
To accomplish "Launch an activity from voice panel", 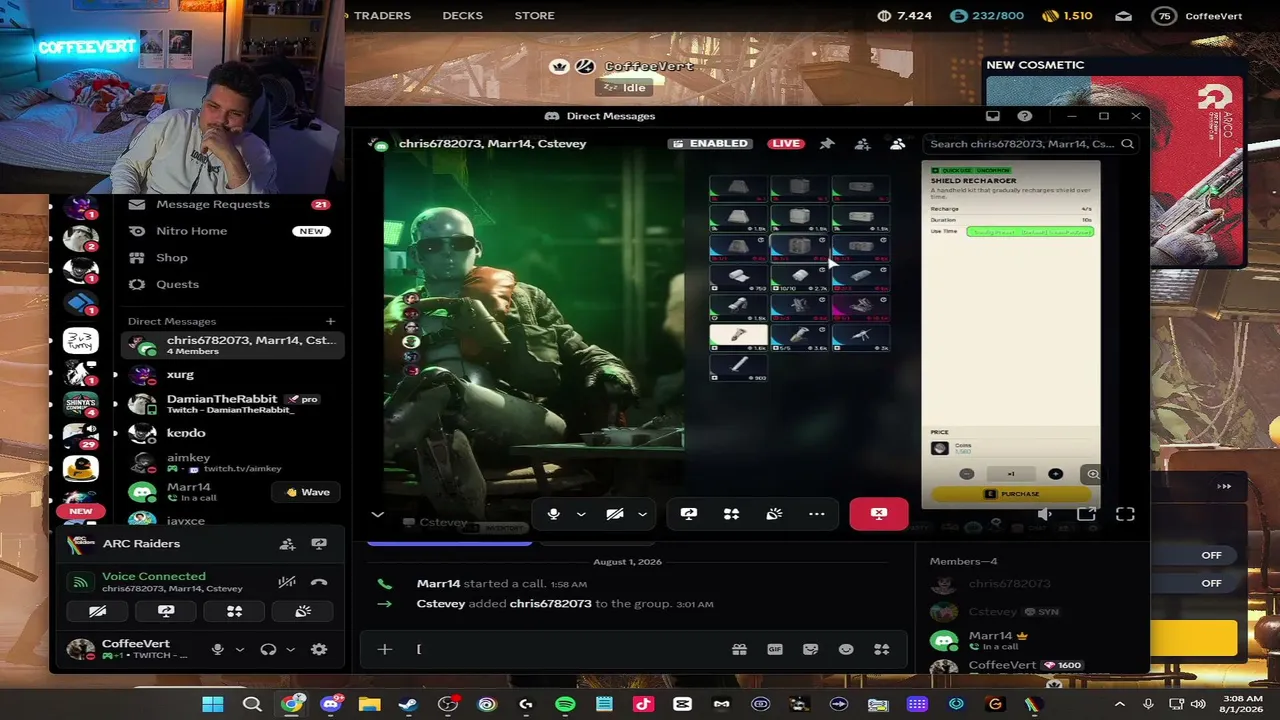I will pyautogui.click(x=234, y=611).
